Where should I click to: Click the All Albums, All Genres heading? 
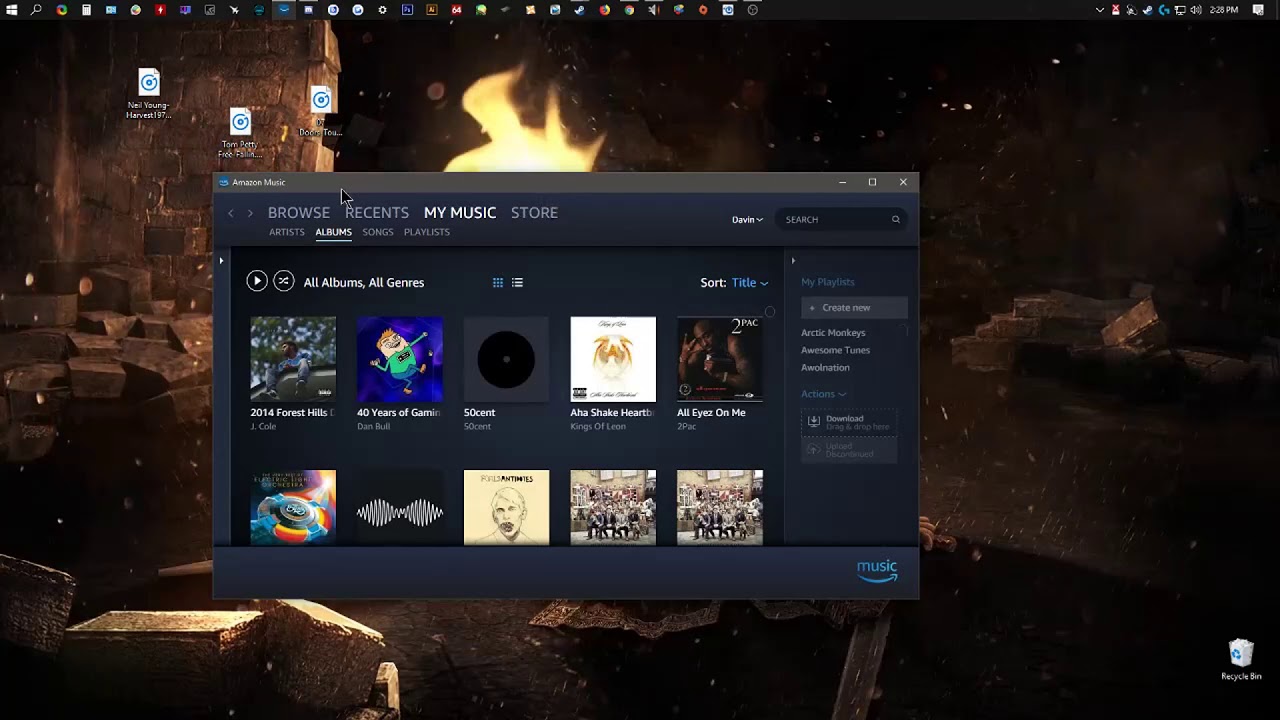tap(364, 283)
